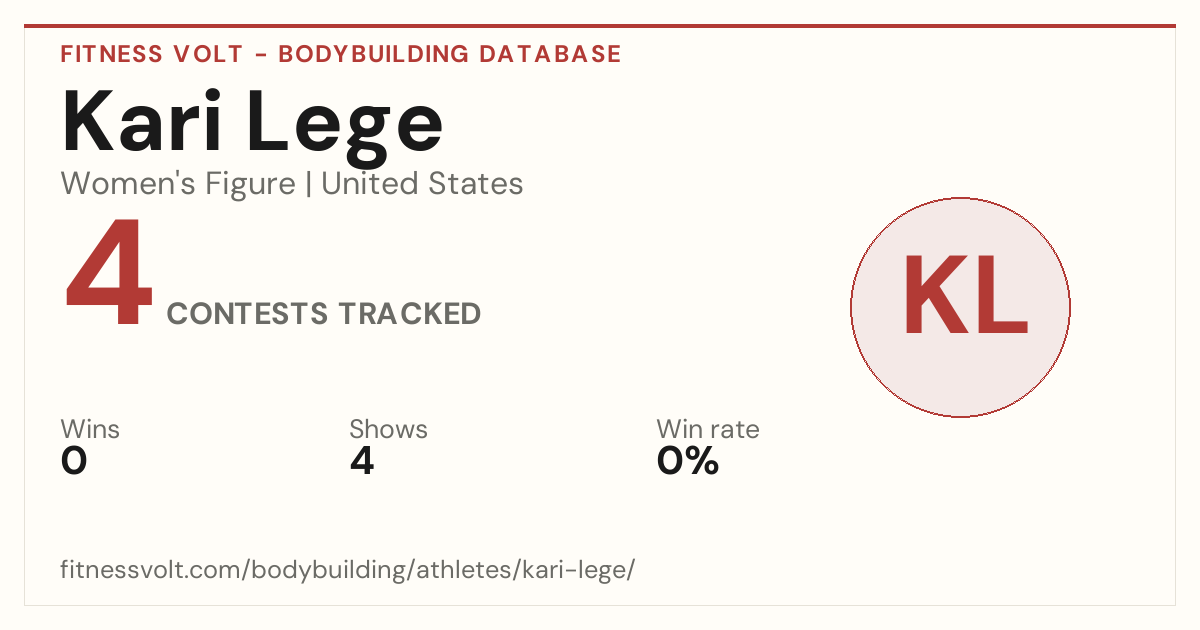The height and width of the screenshot is (630, 1200).
Task: Click the Kari Lege name heading
Action: point(252,124)
